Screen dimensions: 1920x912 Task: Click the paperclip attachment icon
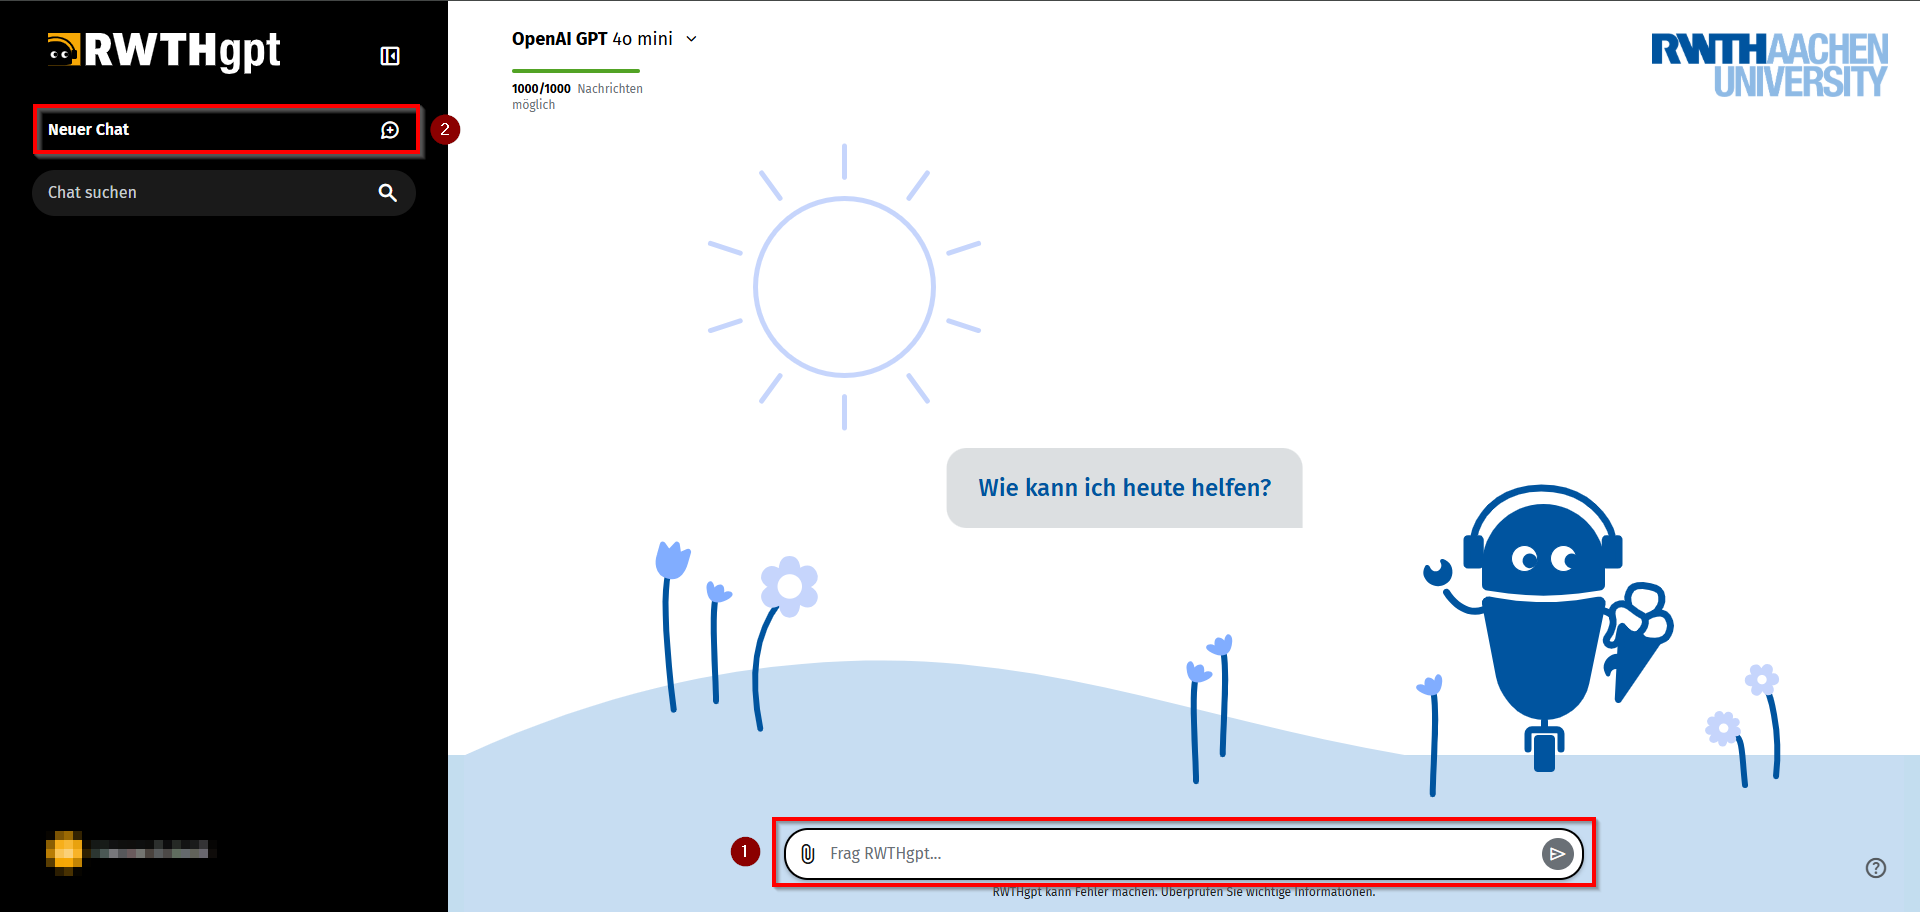click(x=808, y=853)
